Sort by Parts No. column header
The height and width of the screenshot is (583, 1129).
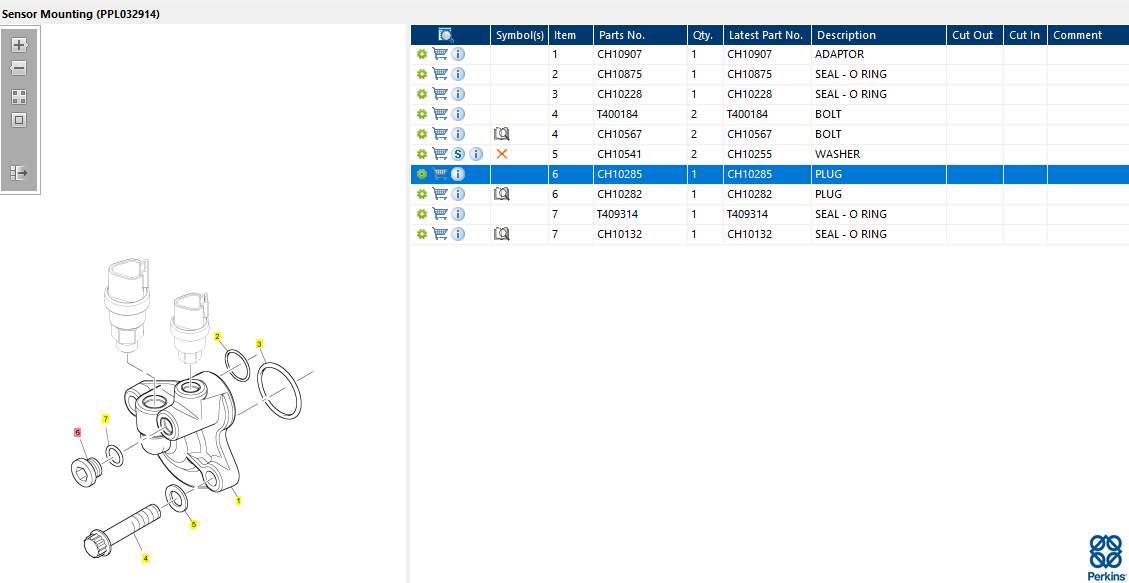tap(640, 35)
